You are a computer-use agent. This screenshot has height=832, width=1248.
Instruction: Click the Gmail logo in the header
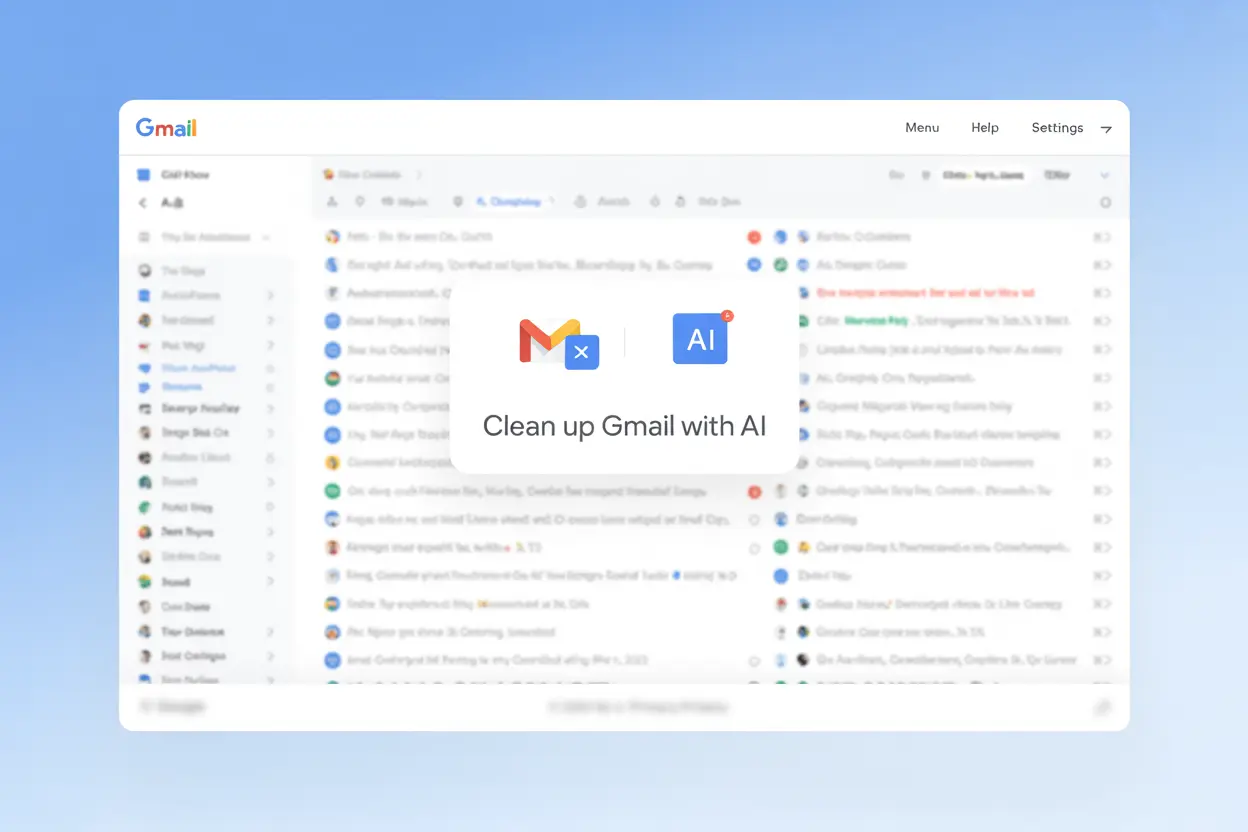coord(166,128)
